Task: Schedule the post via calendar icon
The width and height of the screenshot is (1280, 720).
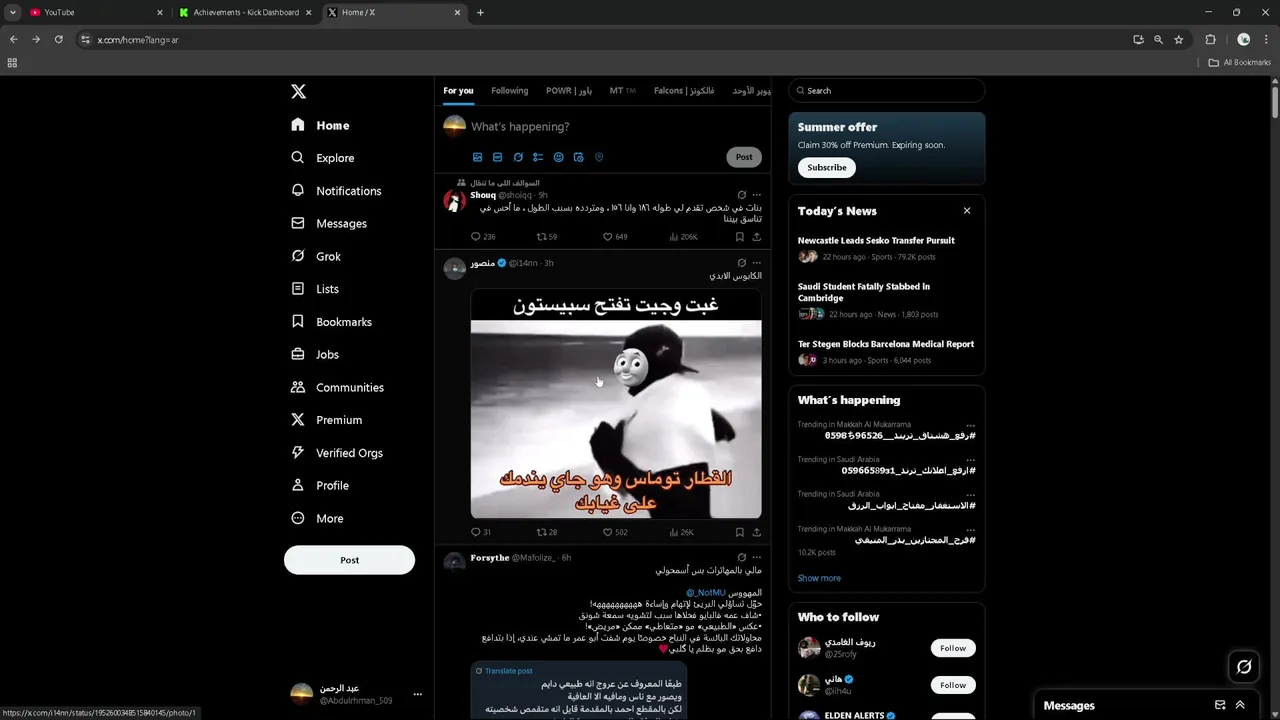Action: point(578,157)
